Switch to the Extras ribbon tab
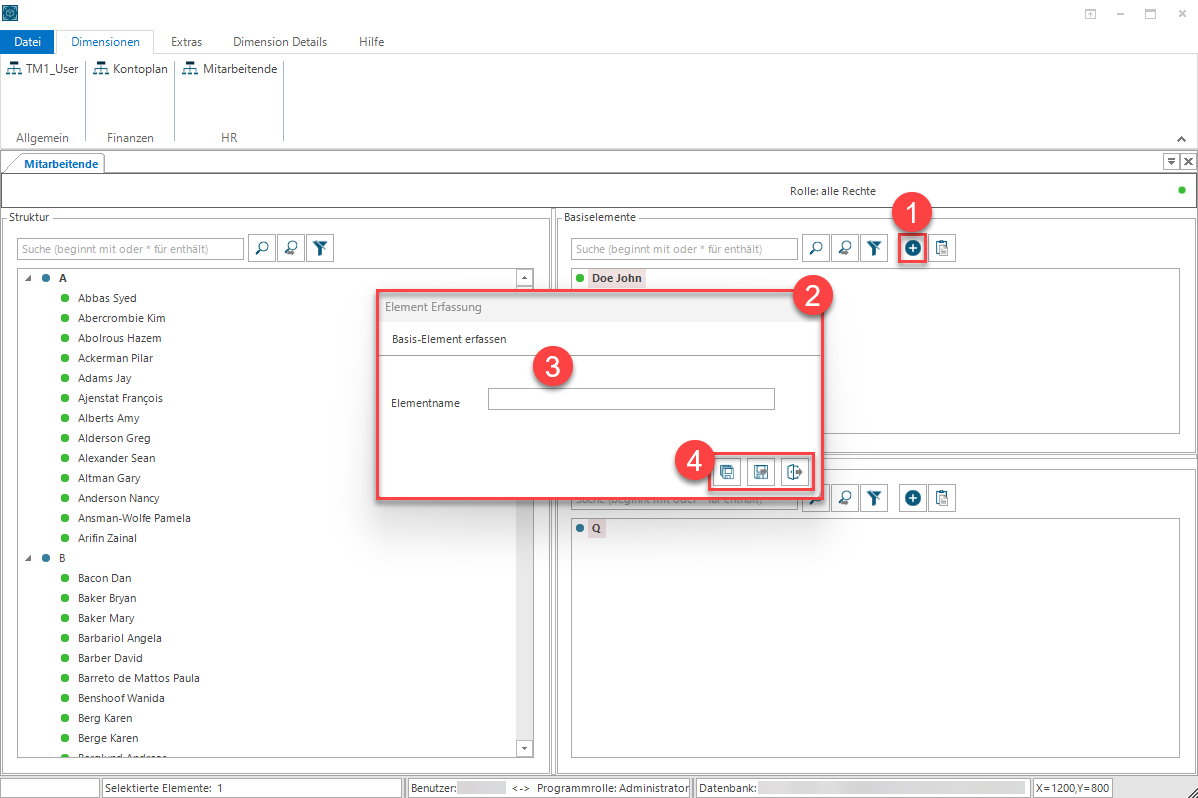 coord(186,42)
